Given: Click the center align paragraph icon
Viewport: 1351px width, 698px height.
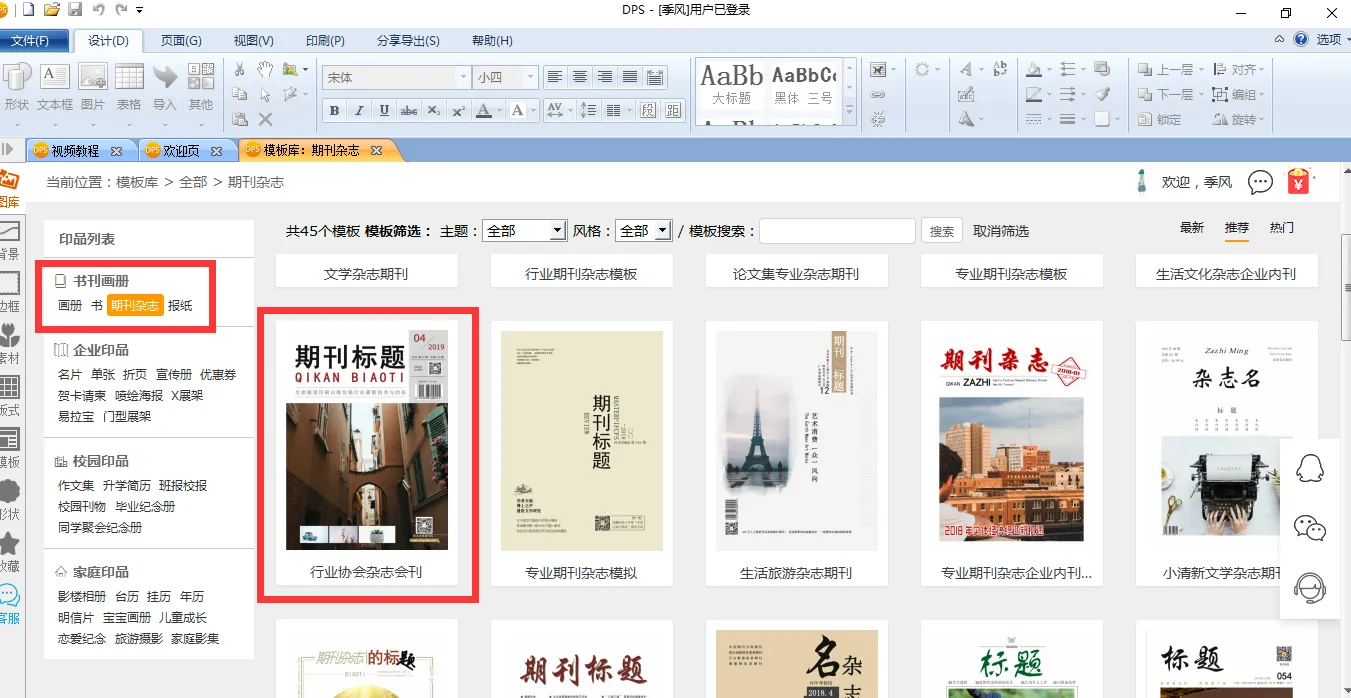Looking at the screenshot, I should tap(580, 77).
